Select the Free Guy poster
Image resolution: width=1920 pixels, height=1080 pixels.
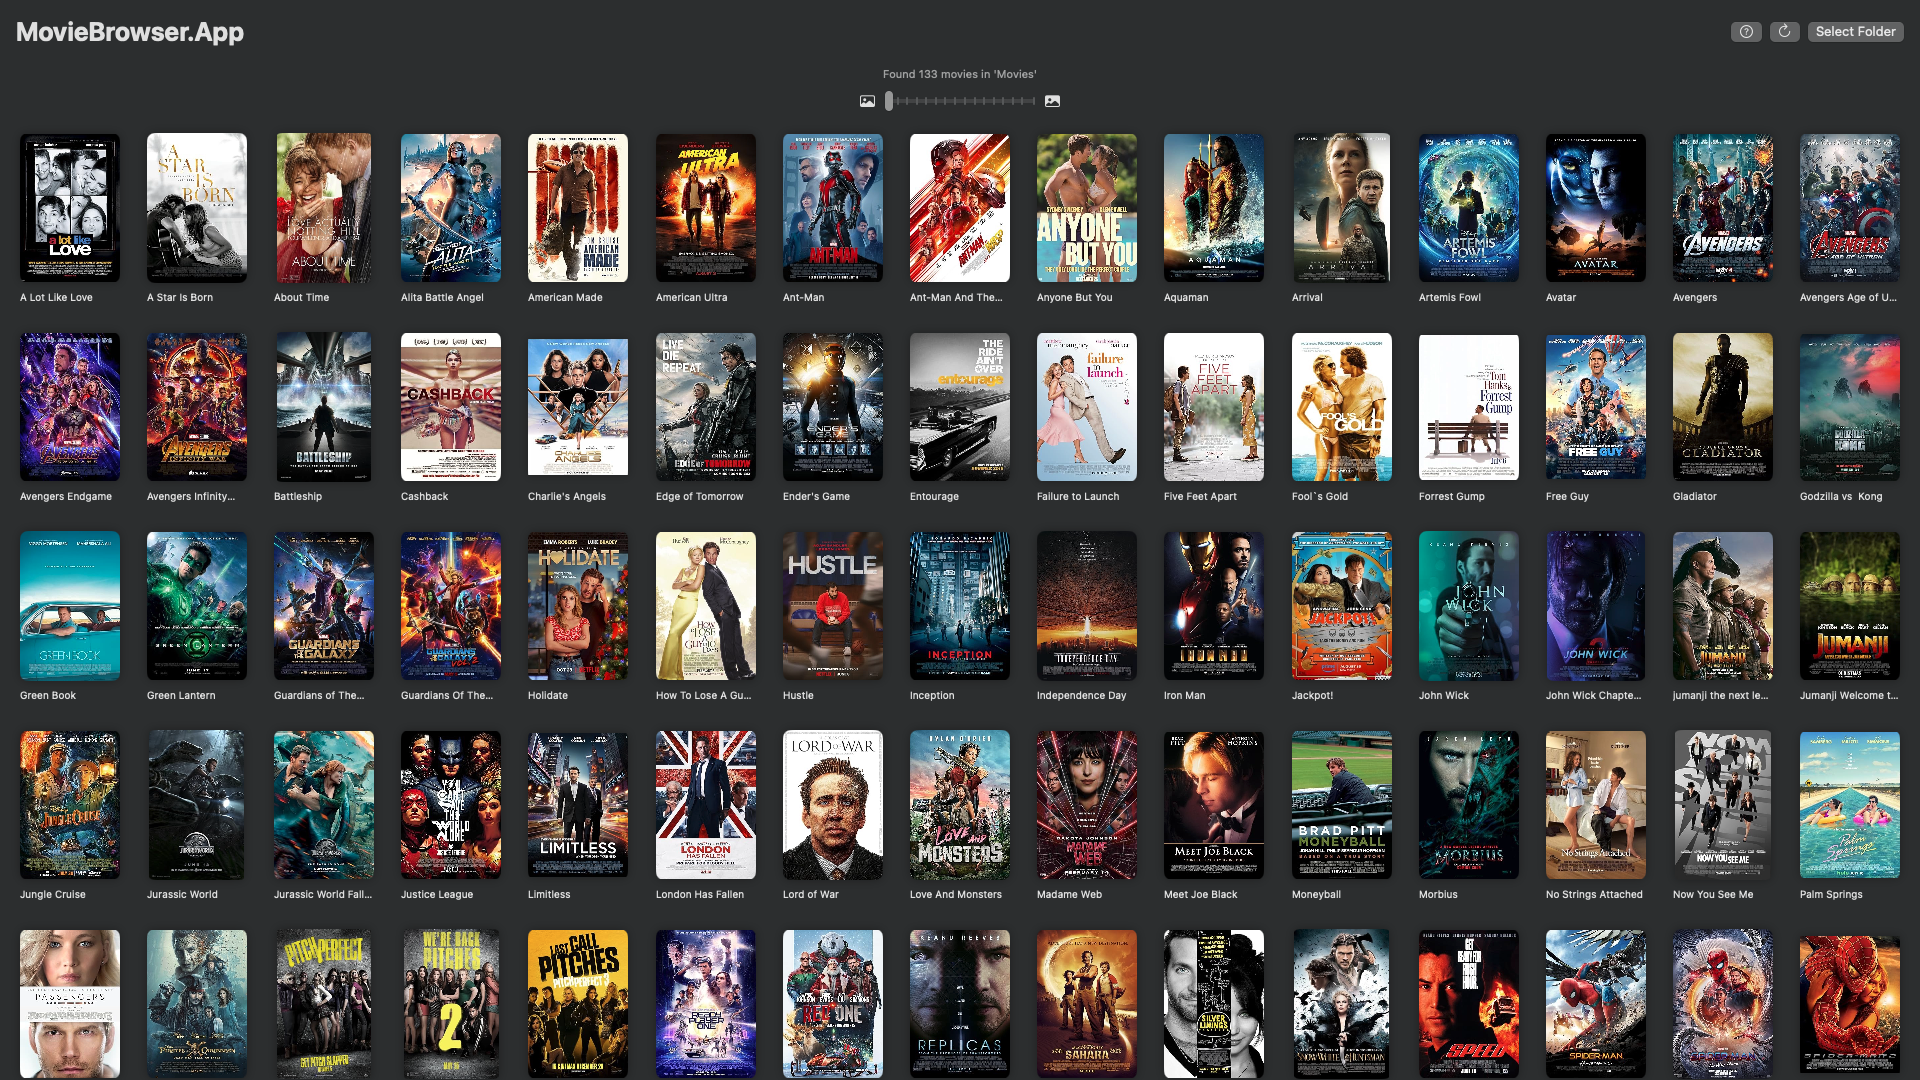1596,407
